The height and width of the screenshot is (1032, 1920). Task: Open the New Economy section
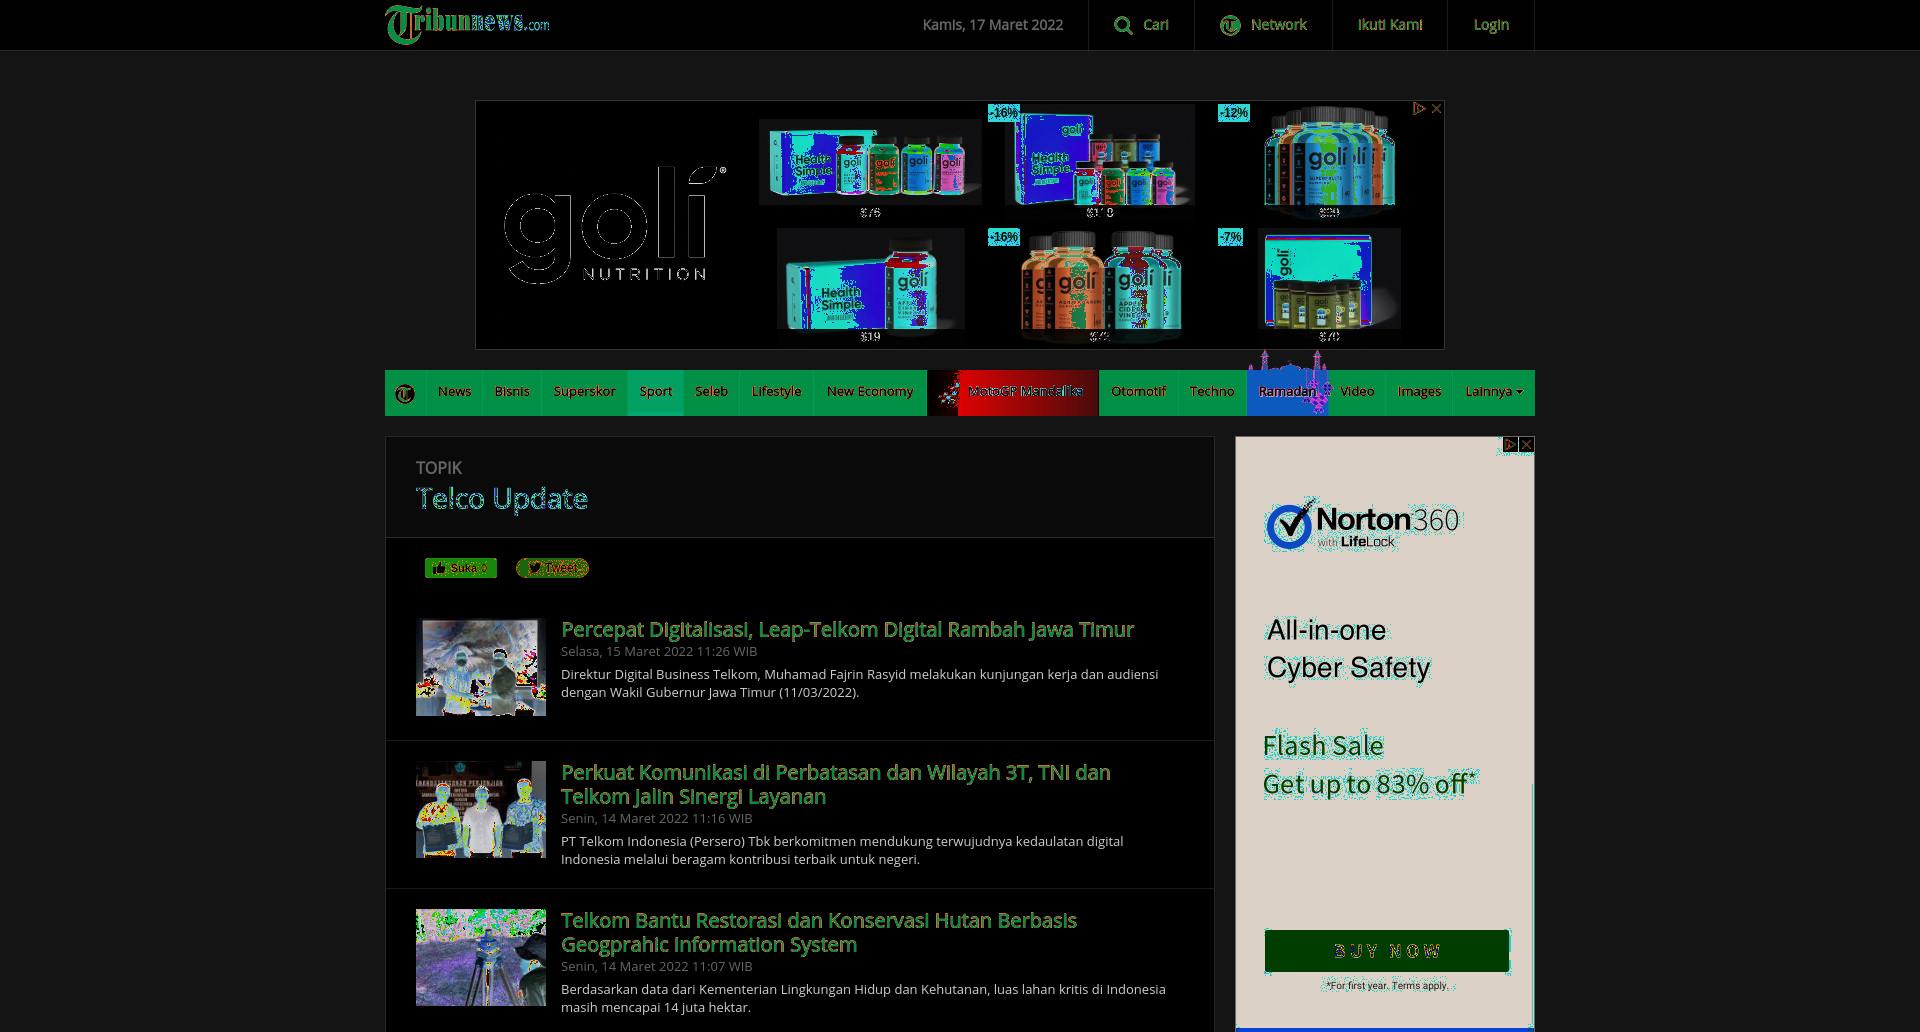pyautogui.click(x=870, y=392)
